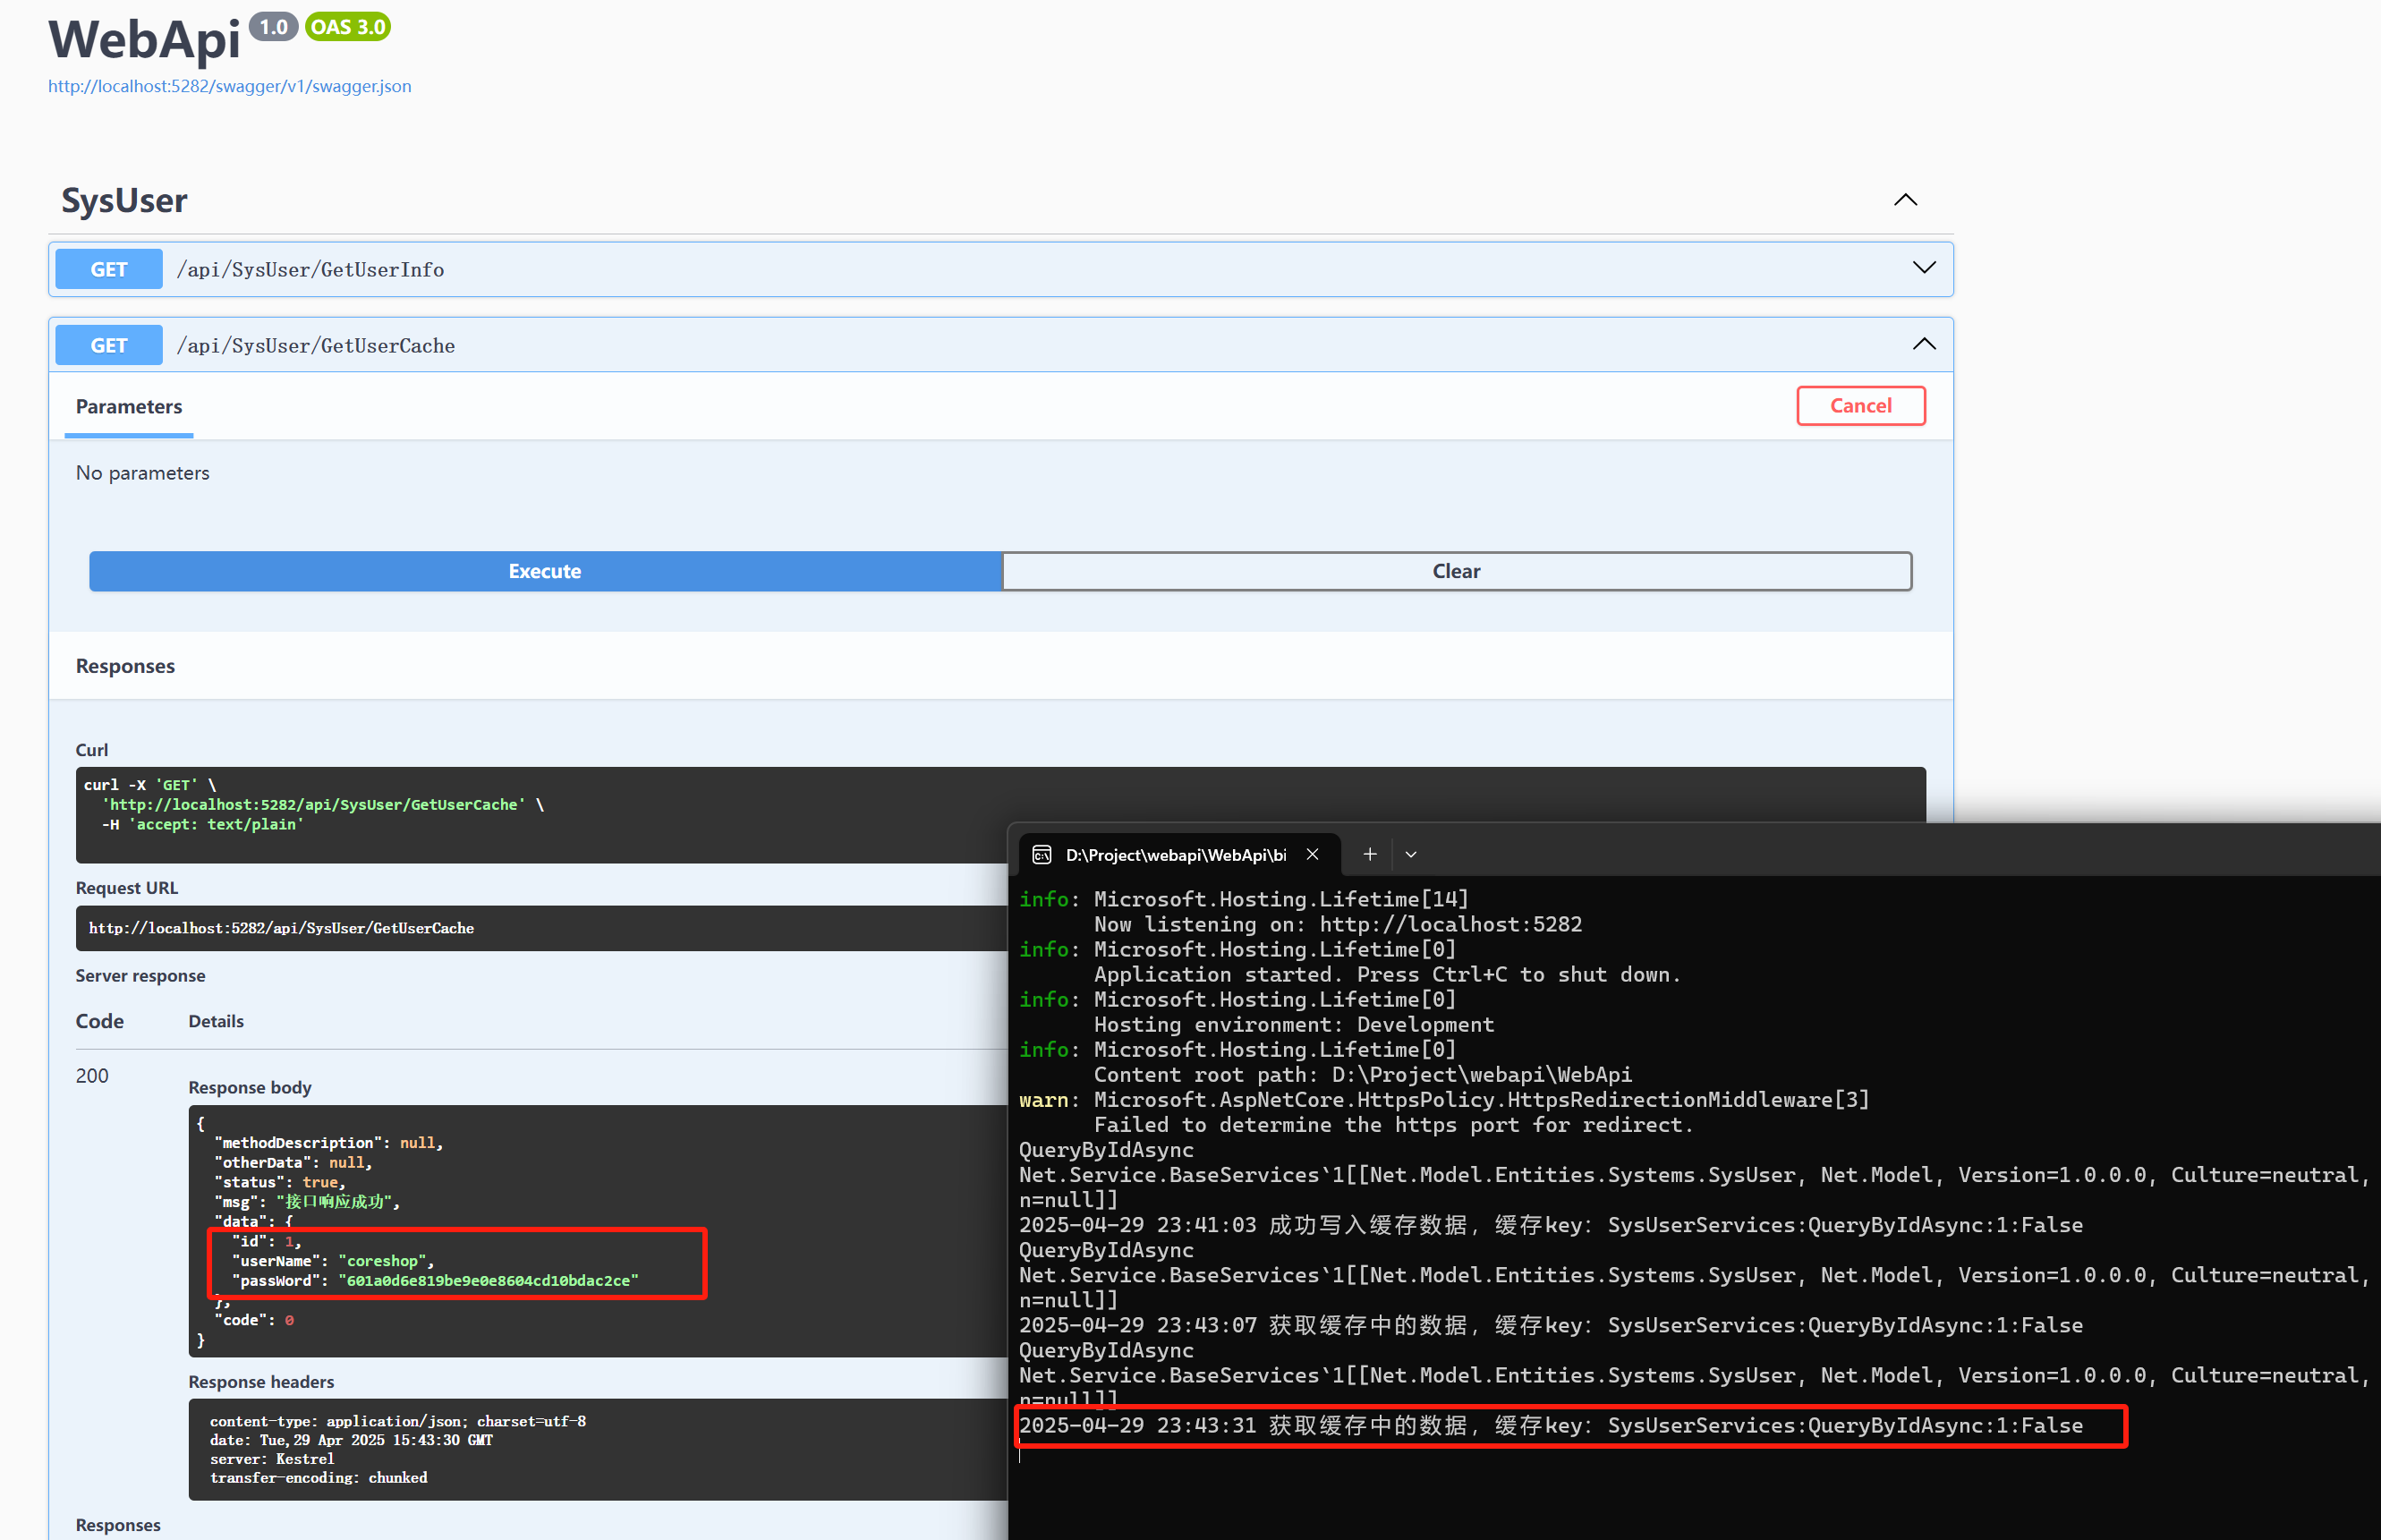
Task: Select the Parameters tab
Action: coord(129,406)
